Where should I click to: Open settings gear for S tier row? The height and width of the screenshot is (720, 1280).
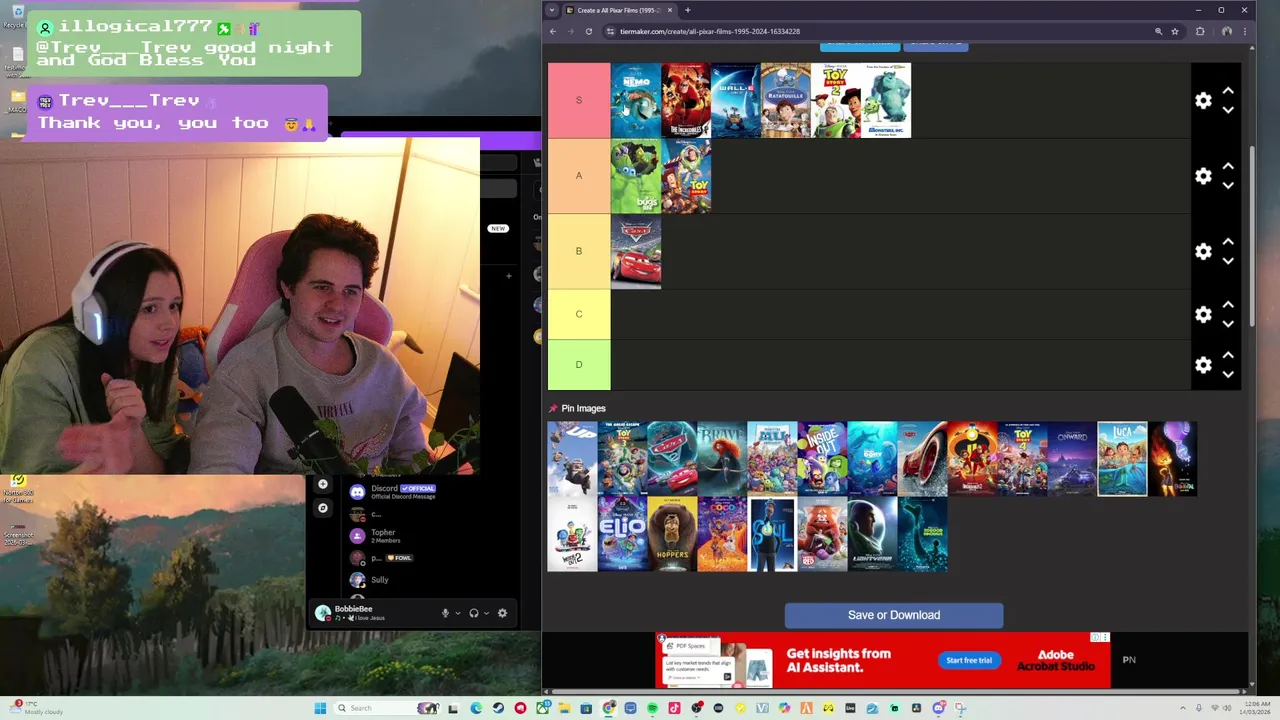pyautogui.click(x=1203, y=100)
